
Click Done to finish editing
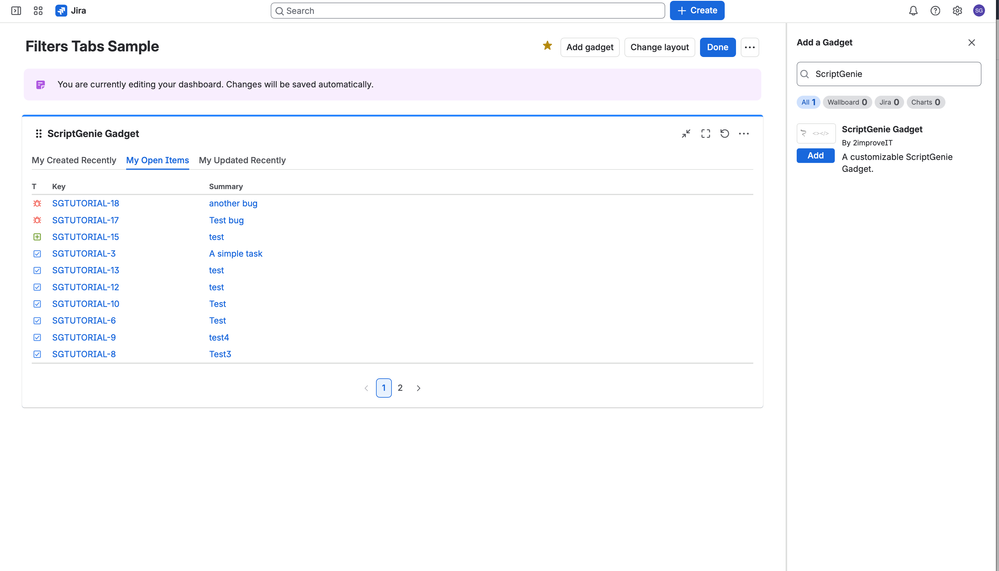pos(717,47)
